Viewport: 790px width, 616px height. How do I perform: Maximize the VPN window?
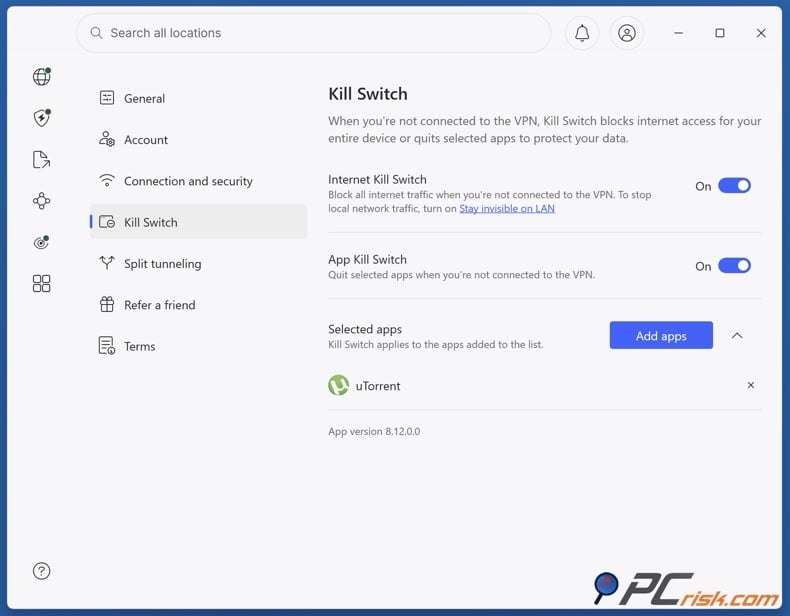(x=720, y=33)
